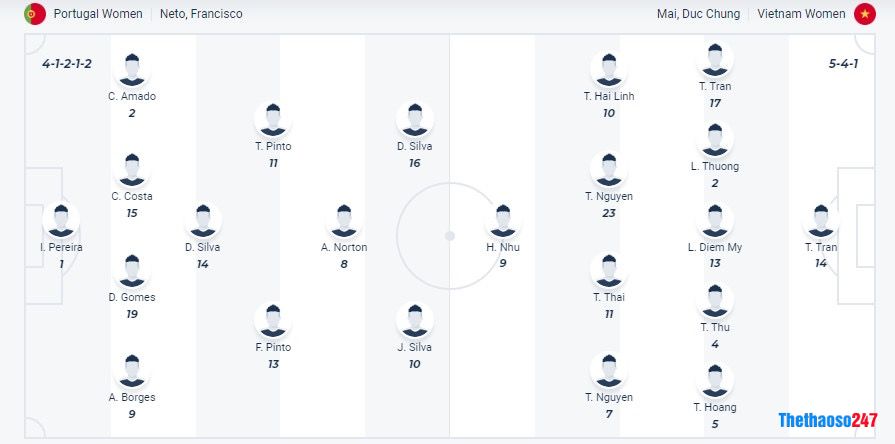This screenshot has height=444, width=895.
Task: Click the Portugal flag icon
Action: tap(35, 14)
